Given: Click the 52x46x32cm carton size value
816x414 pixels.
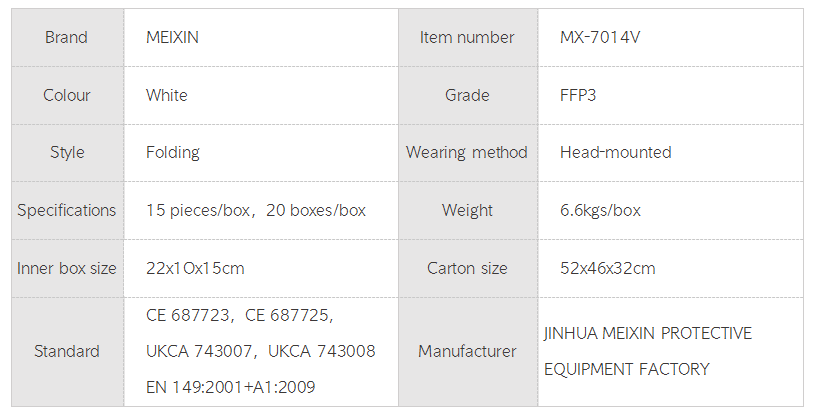Looking at the screenshot, I should point(608,269).
